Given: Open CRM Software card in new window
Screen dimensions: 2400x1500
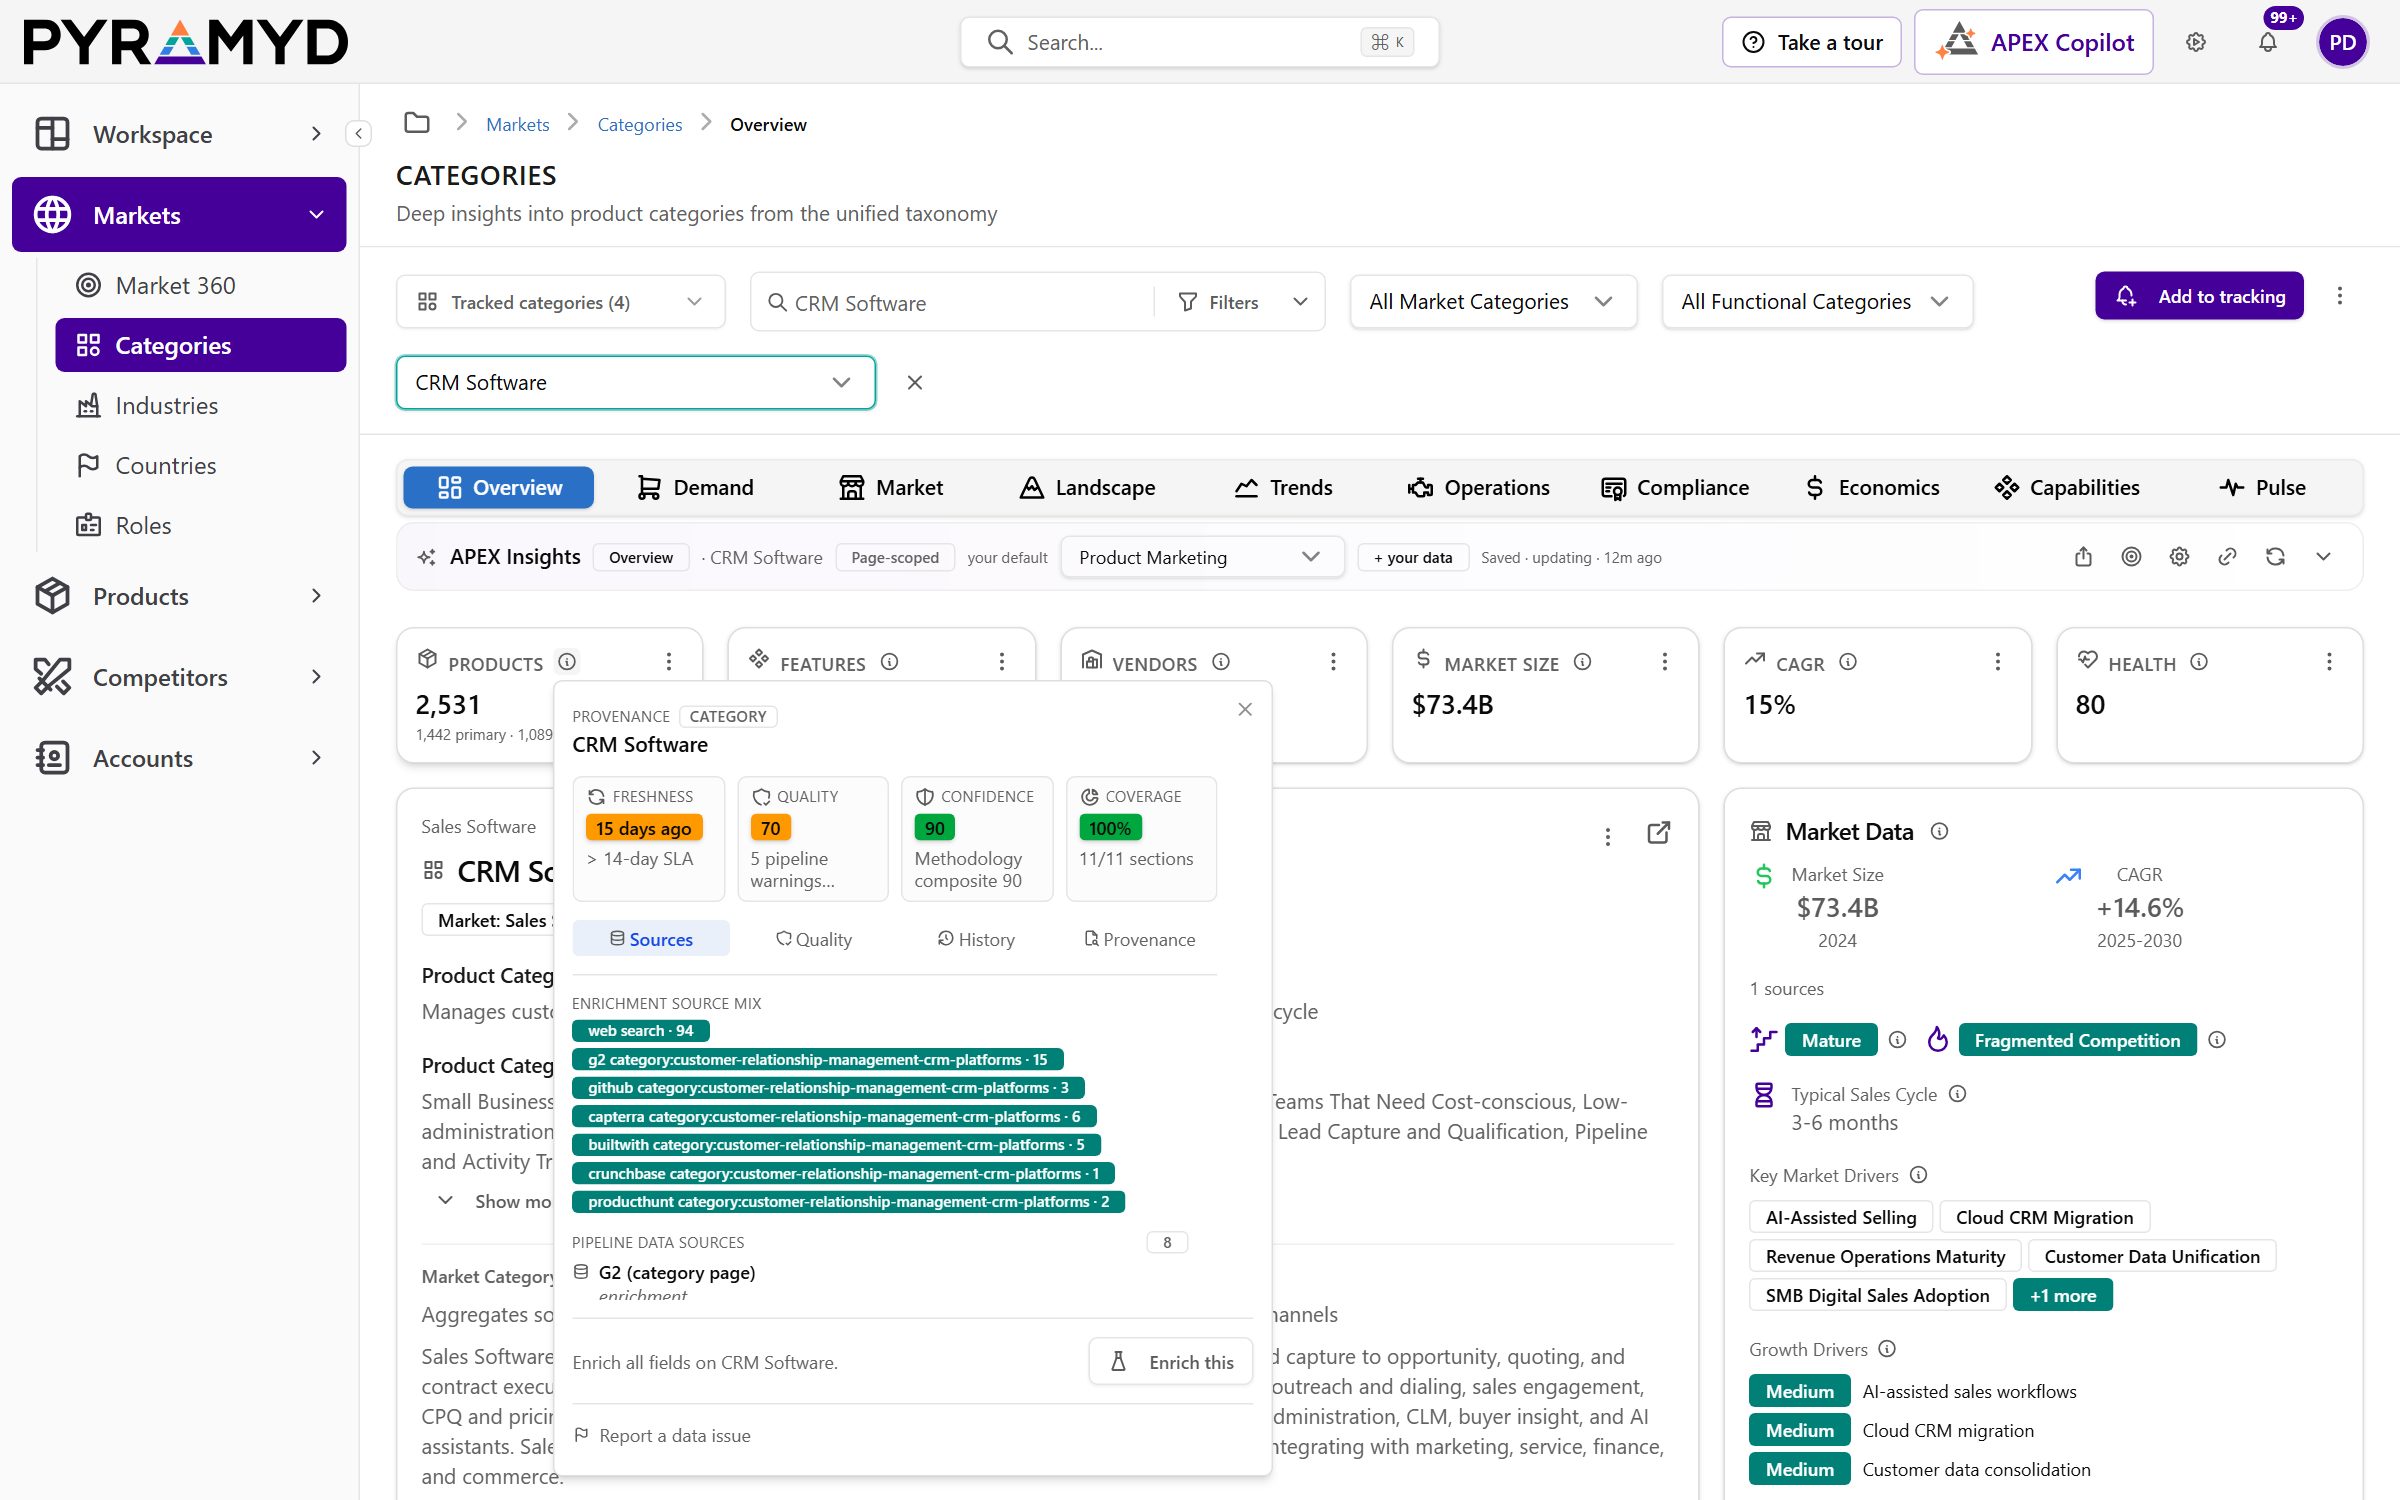Looking at the screenshot, I should (1659, 833).
